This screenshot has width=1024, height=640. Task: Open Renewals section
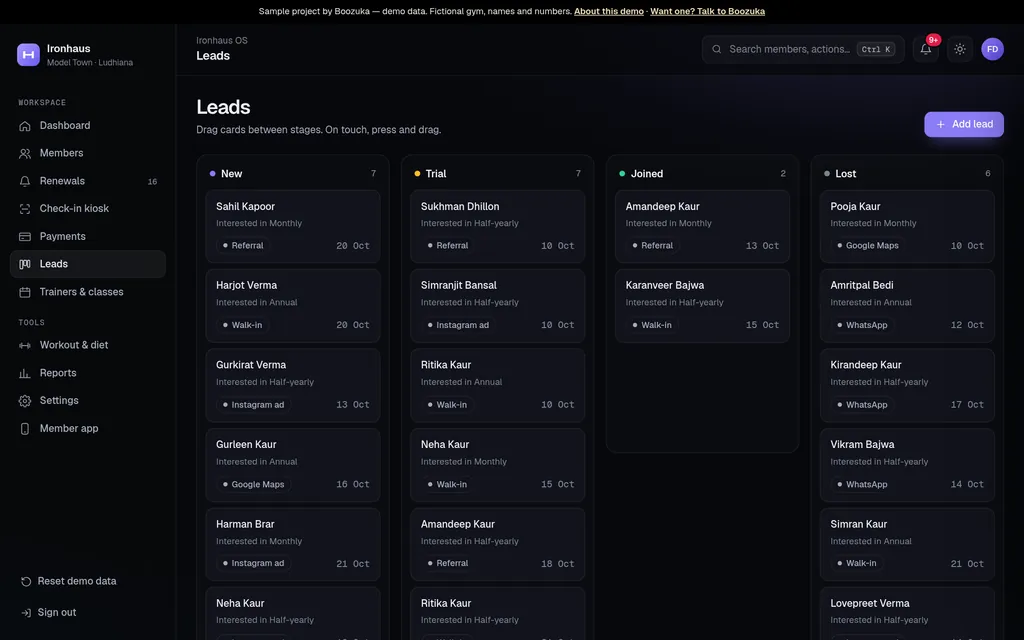click(x=88, y=181)
